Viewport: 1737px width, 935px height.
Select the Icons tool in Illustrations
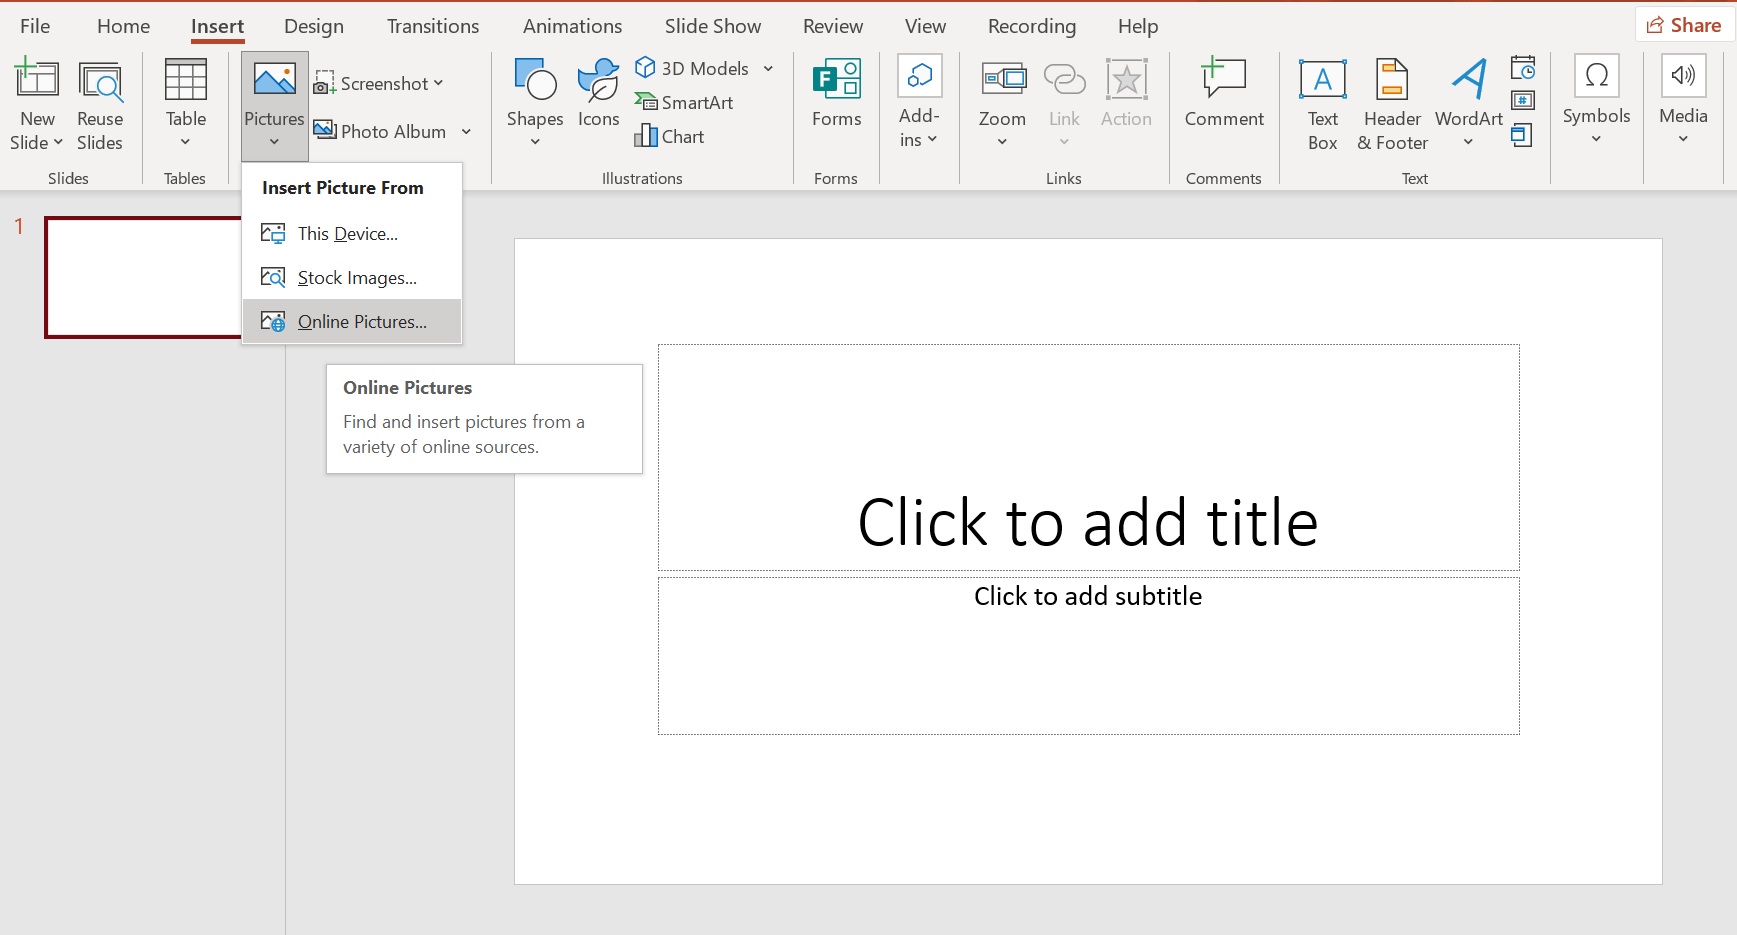coord(597,95)
